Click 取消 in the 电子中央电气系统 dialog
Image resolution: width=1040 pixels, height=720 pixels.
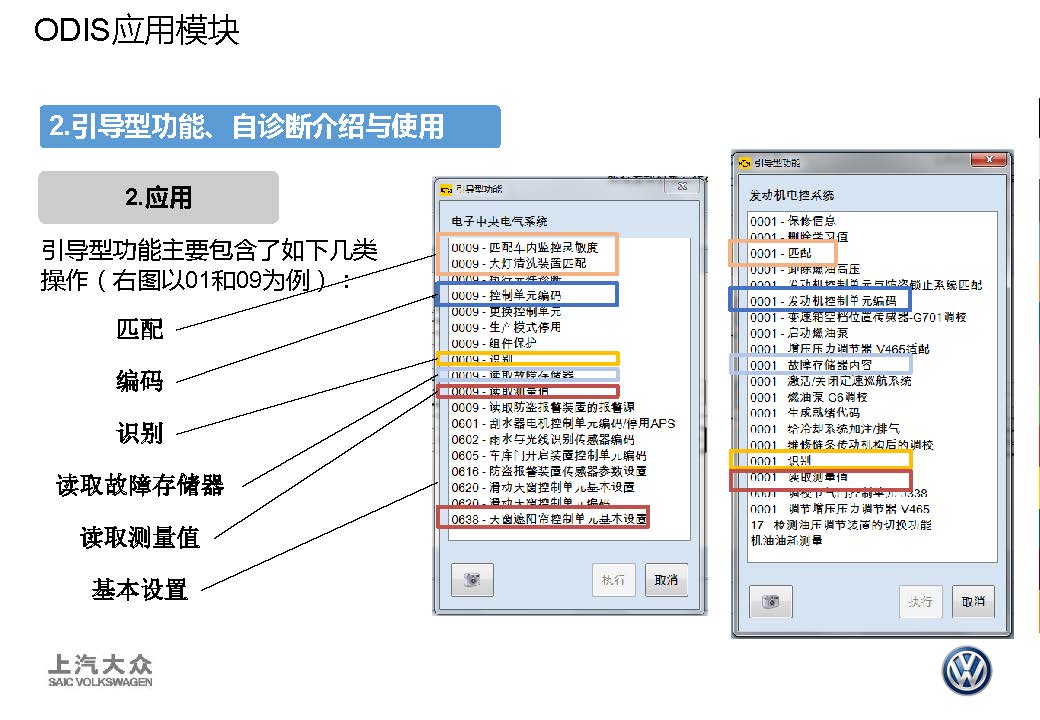(666, 580)
